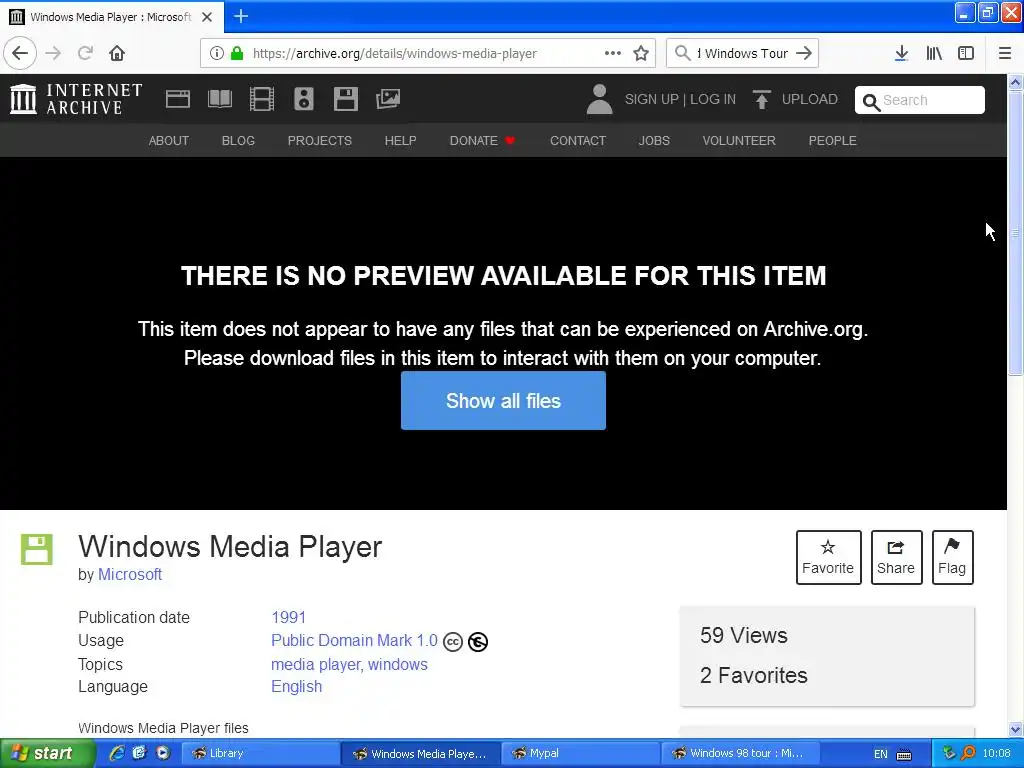The height and width of the screenshot is (768, 1024).
Task: Open the hamburger application menu
Action: (1005, 54)
